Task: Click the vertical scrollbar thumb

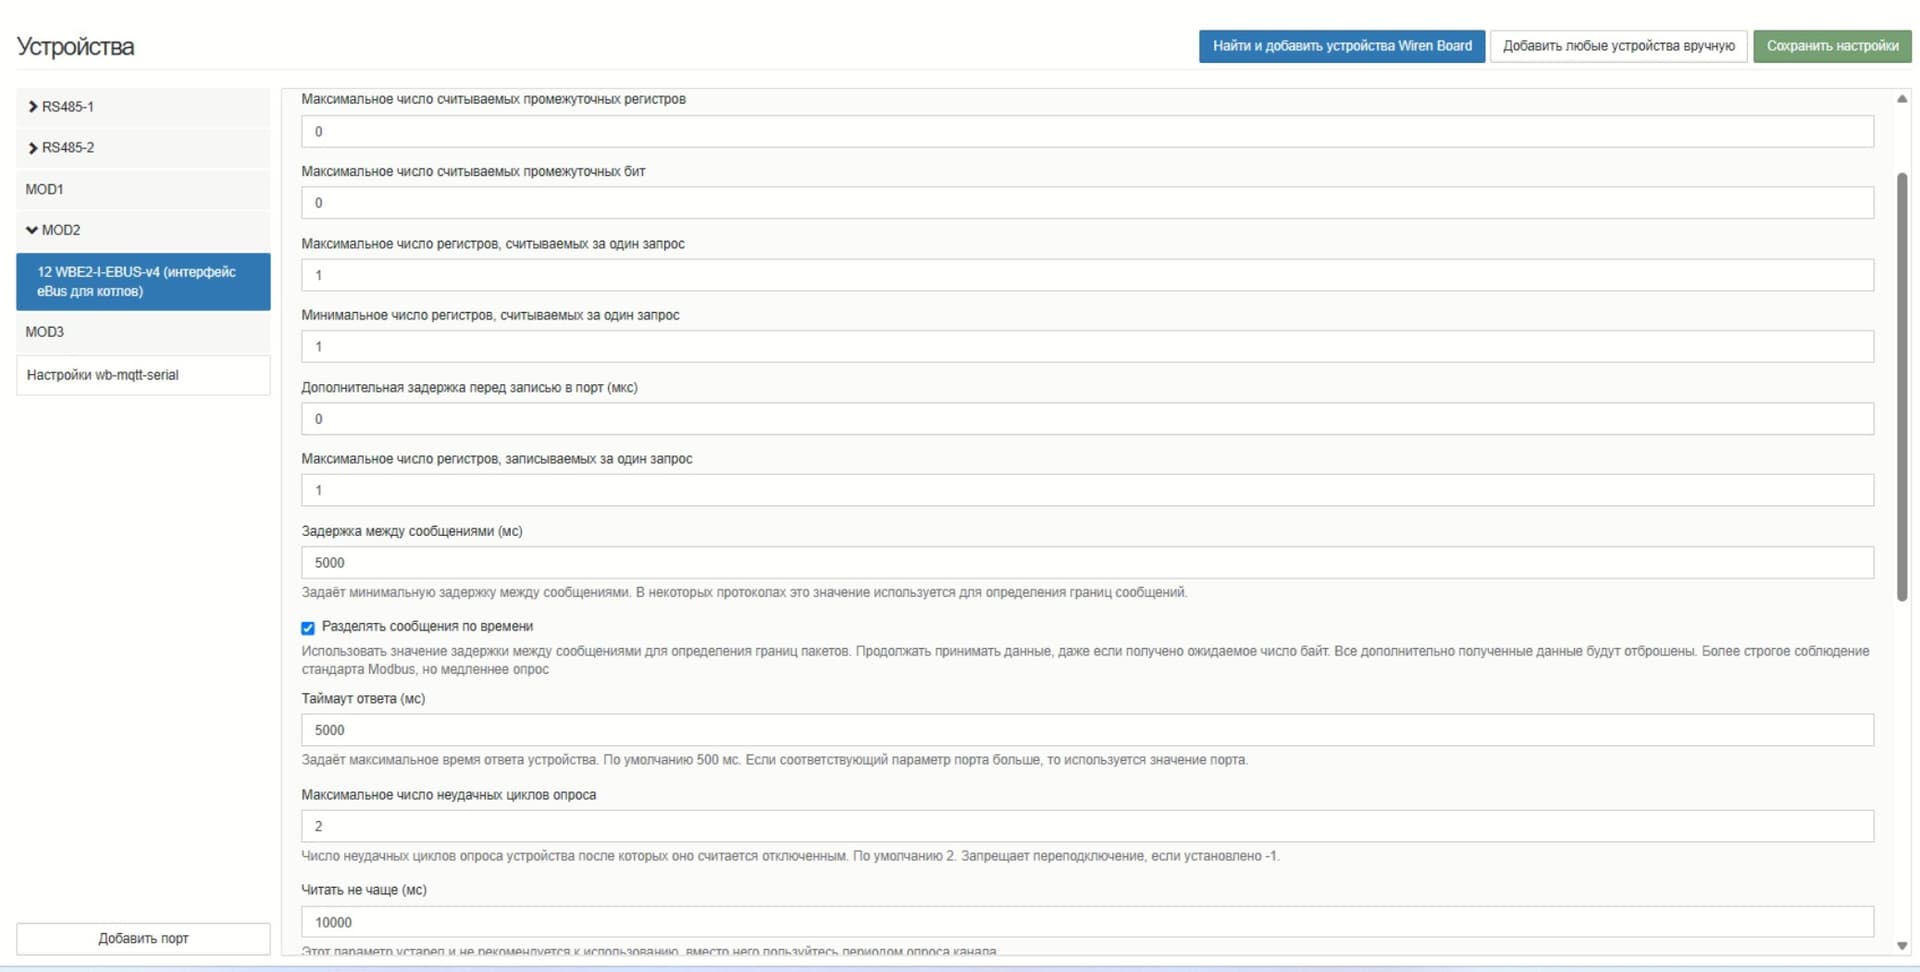Action: pyautogui.click(x=1901, y=385)
